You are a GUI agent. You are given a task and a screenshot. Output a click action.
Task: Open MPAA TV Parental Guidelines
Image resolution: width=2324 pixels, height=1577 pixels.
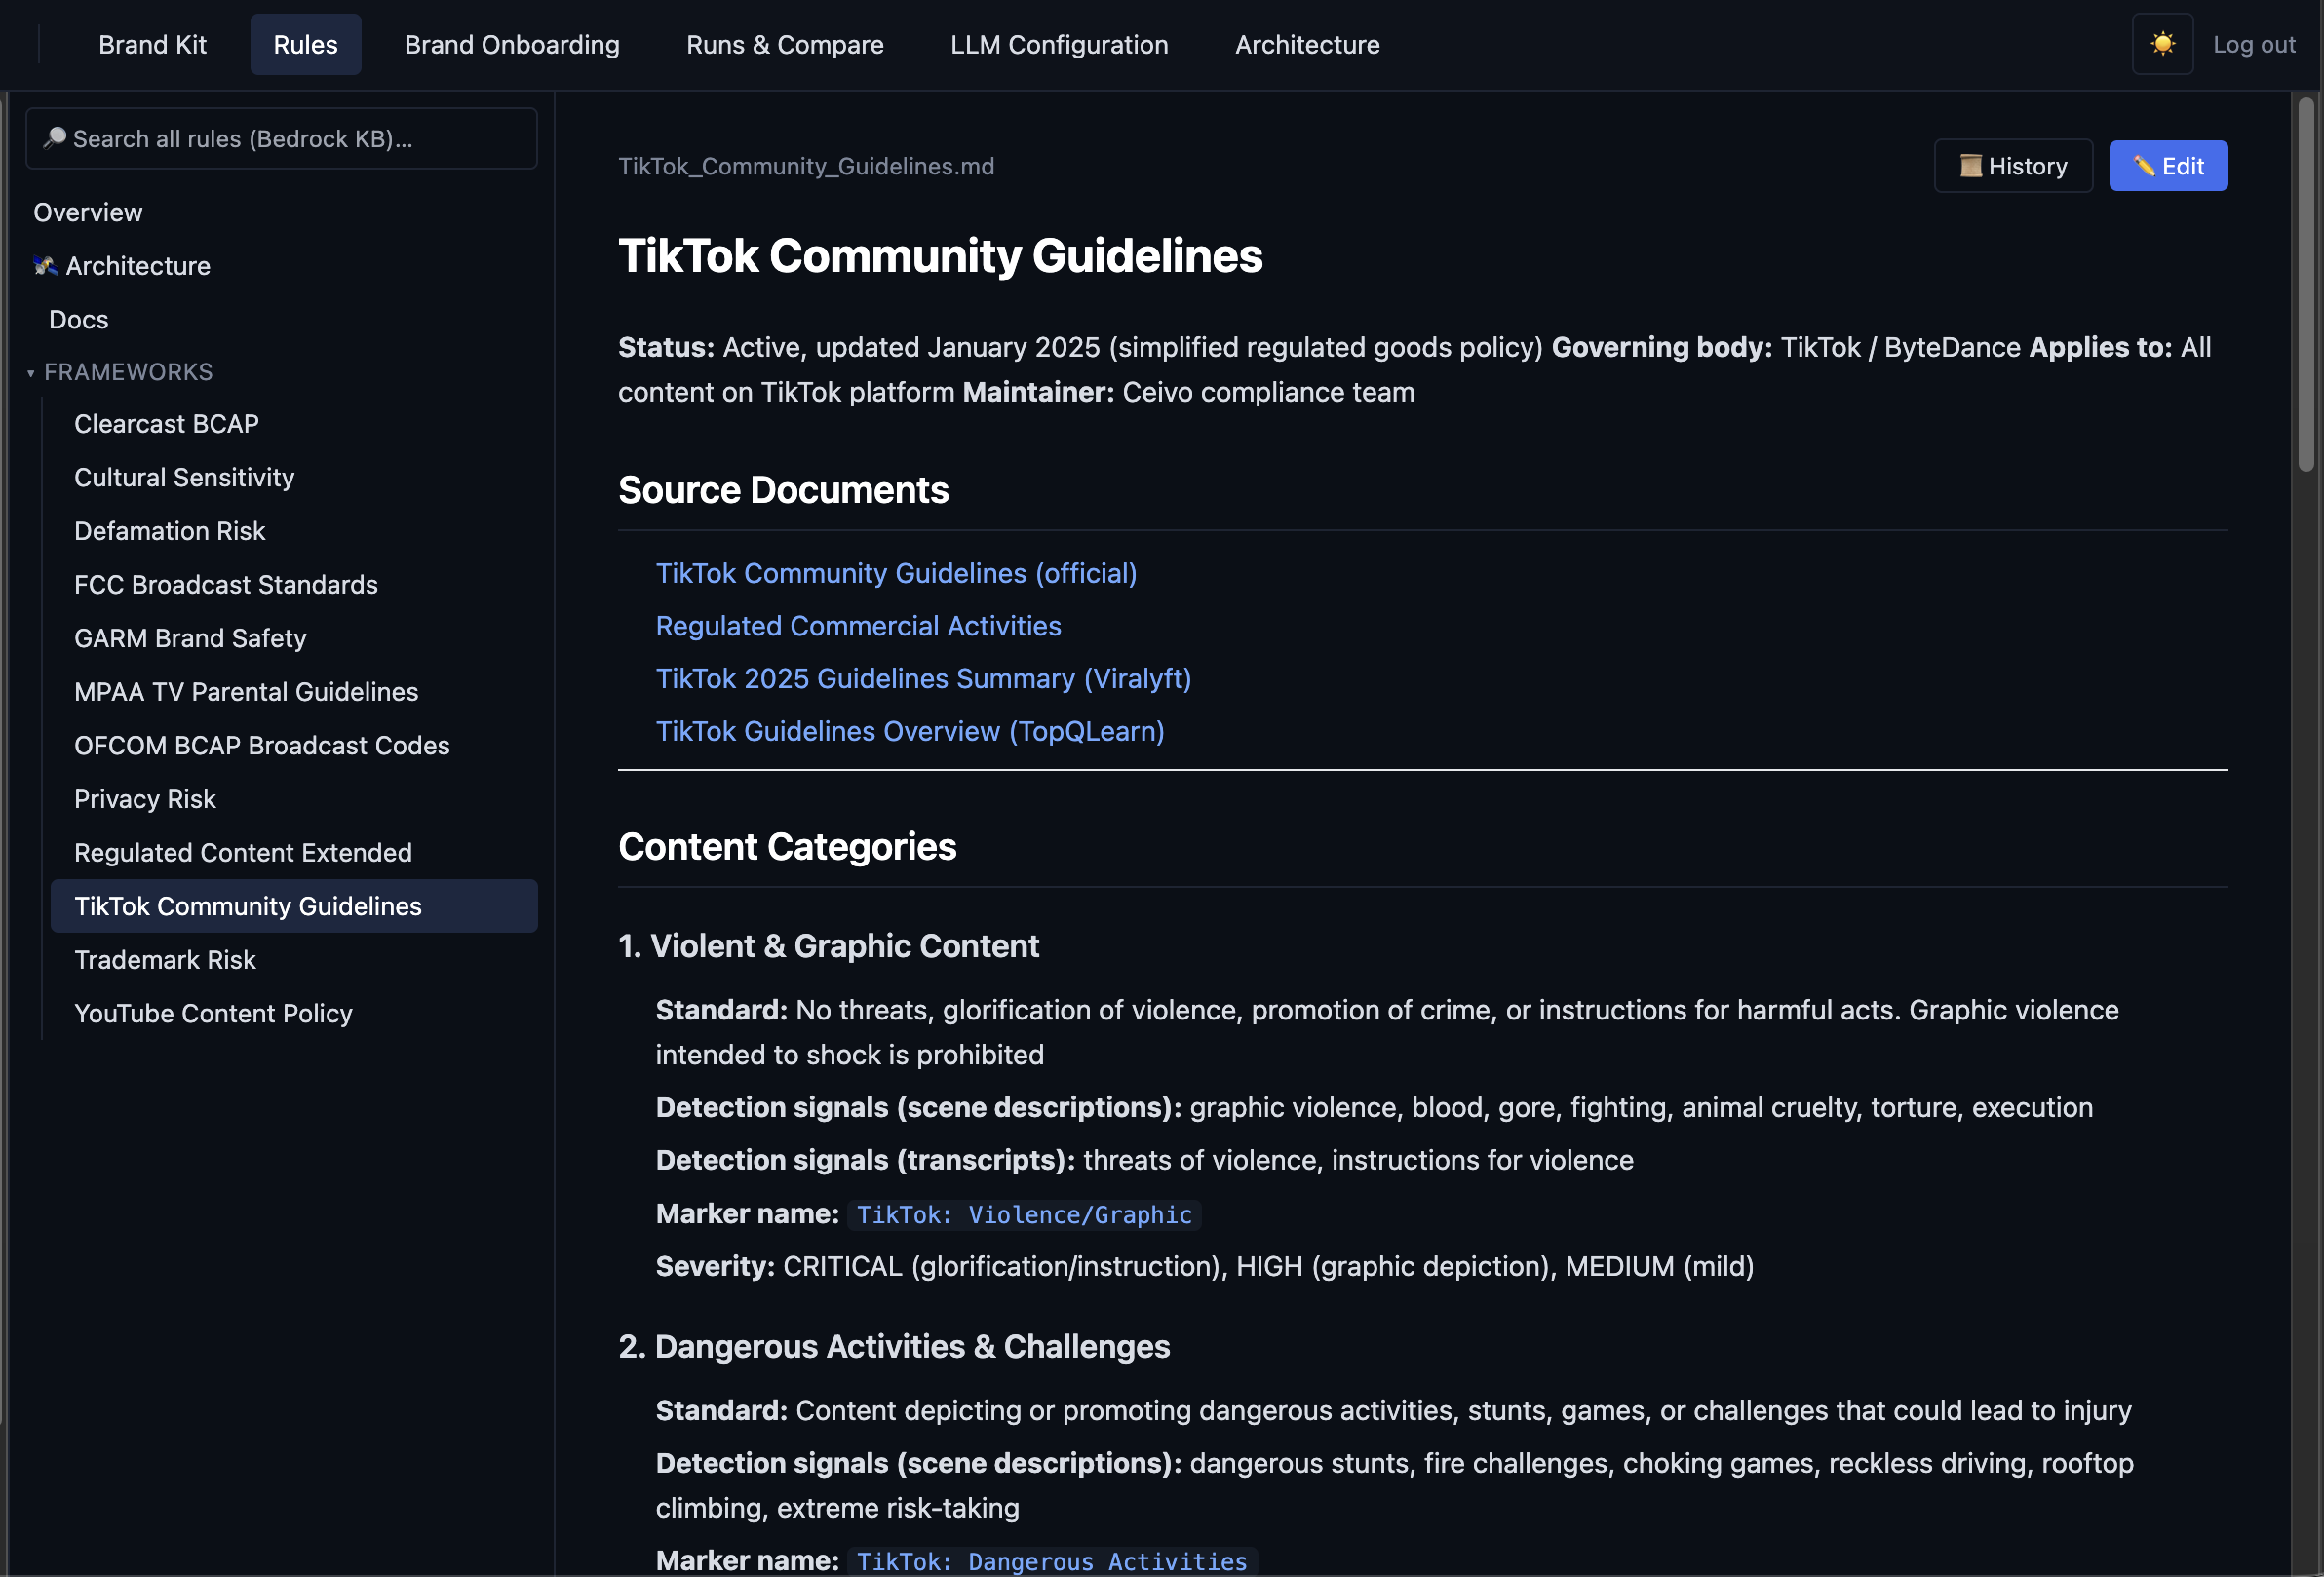click(294, 692)
